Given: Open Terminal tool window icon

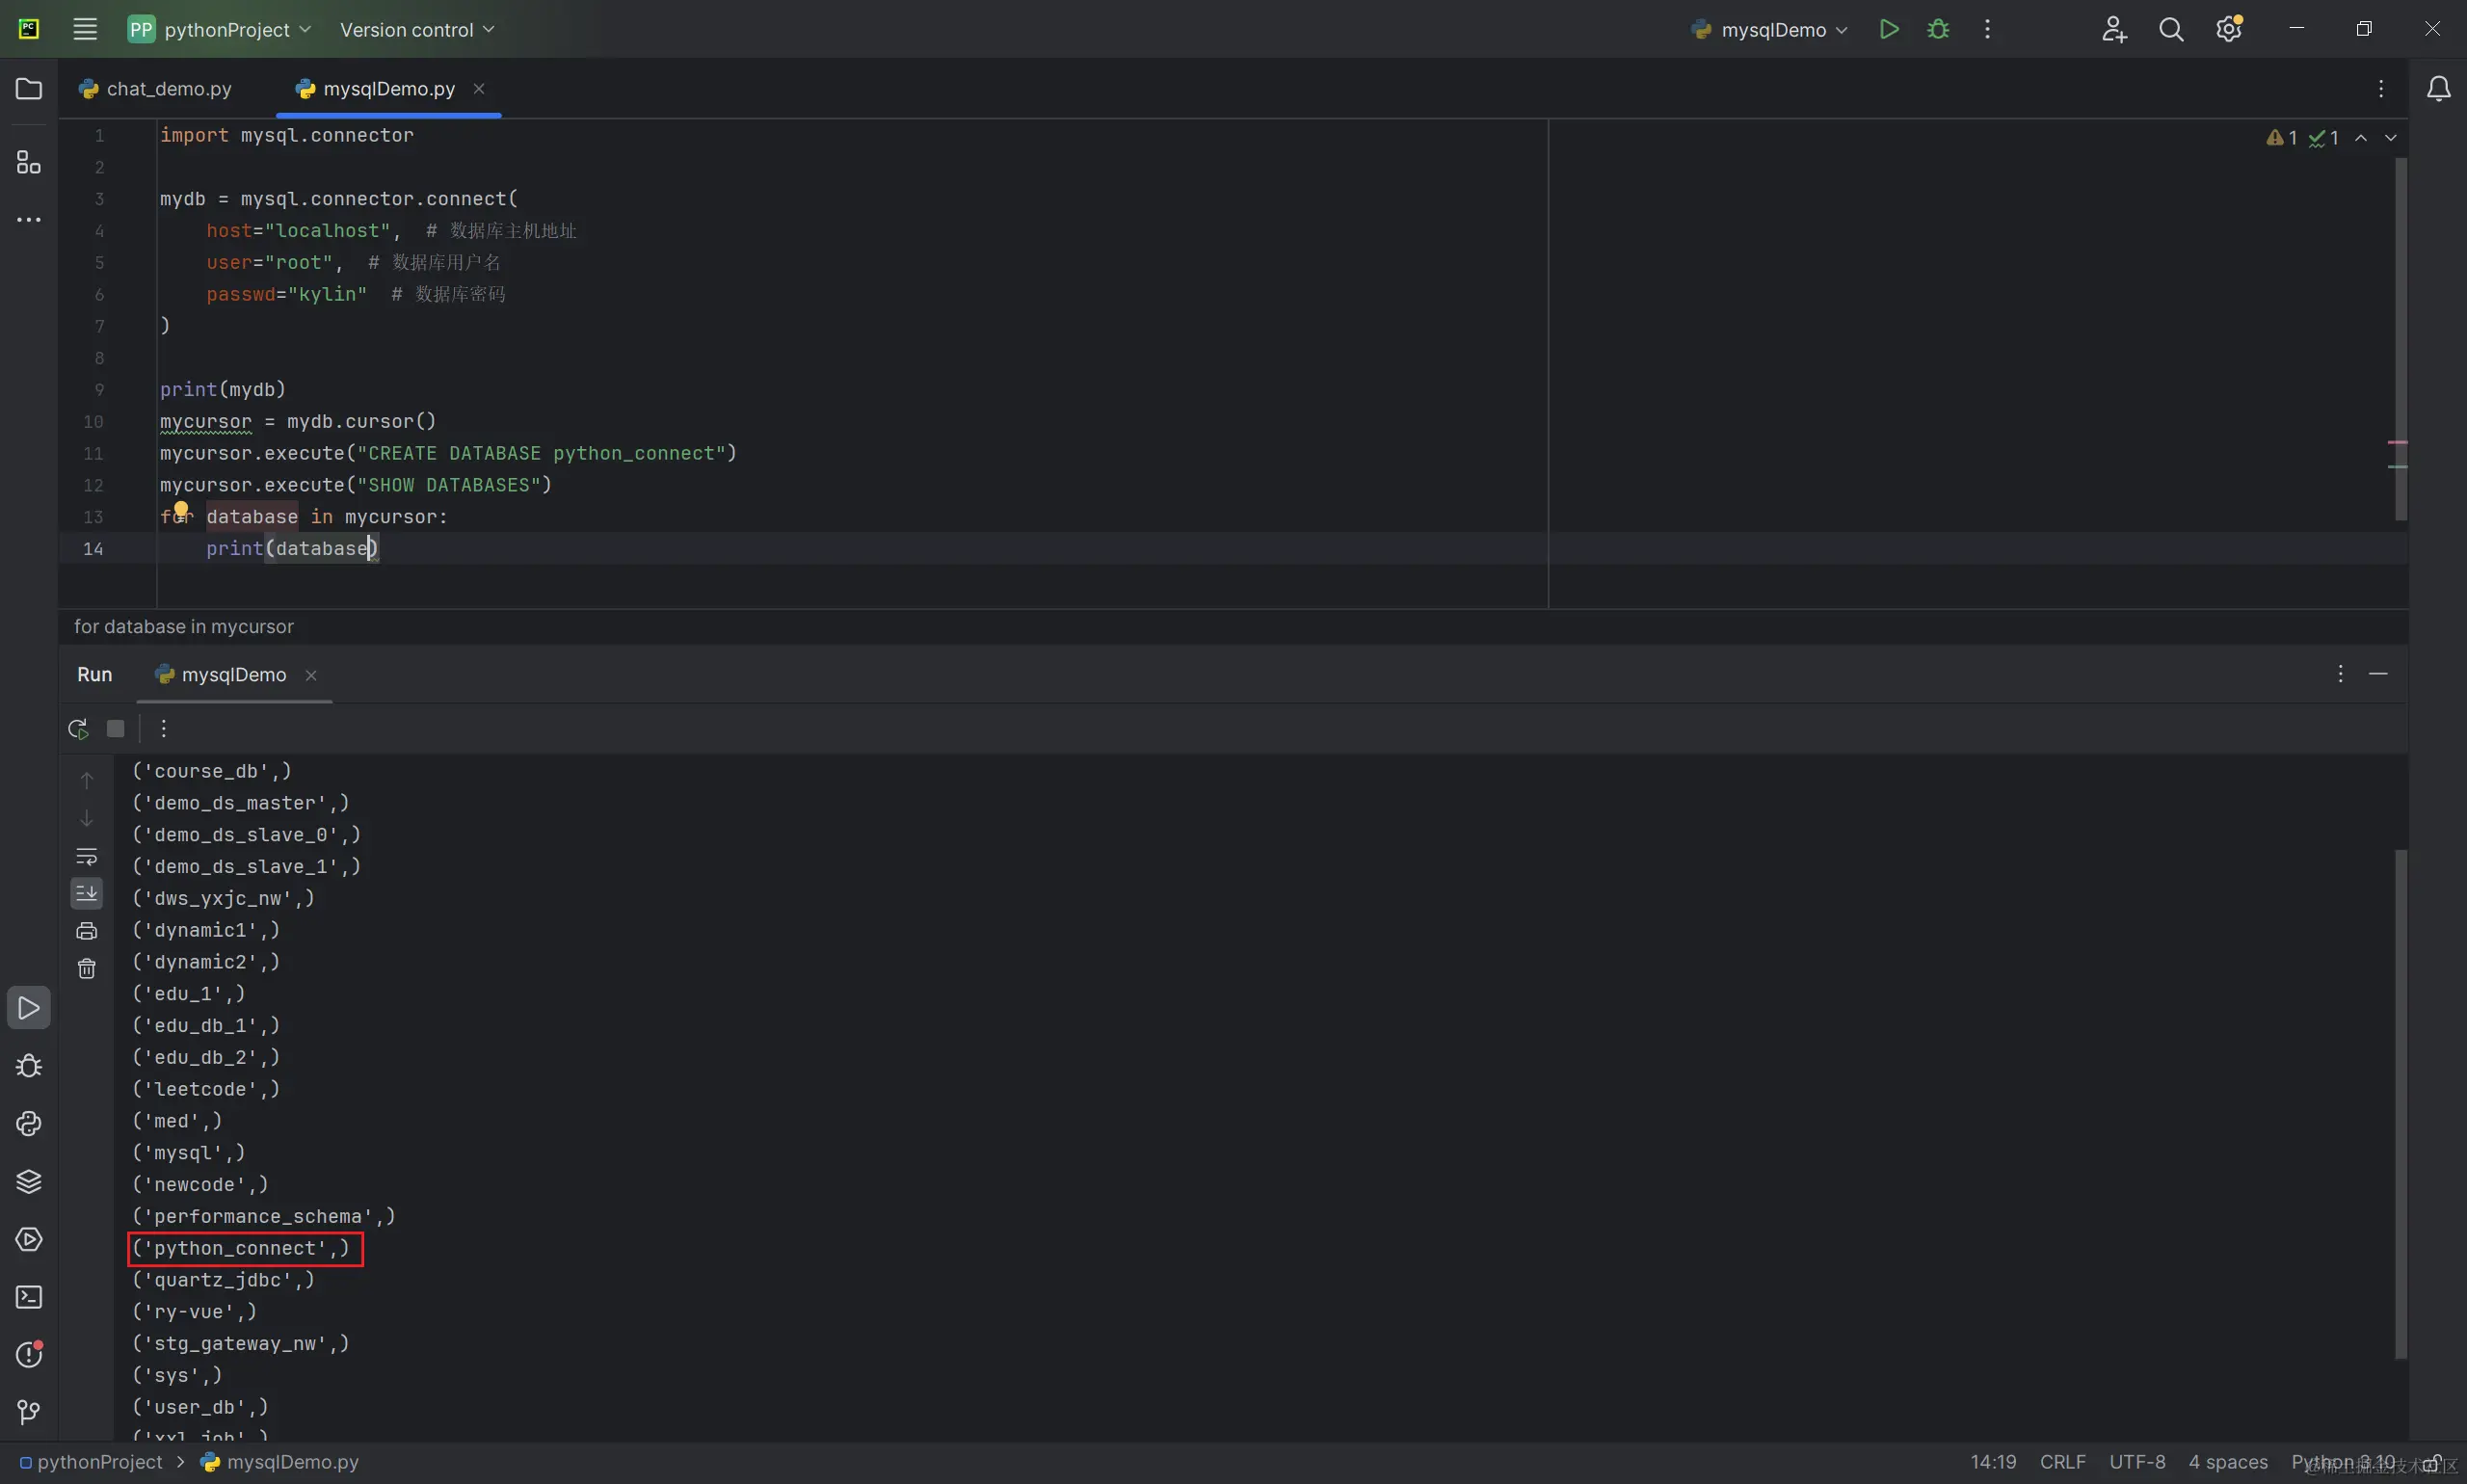Looking at the screenshot, I should click(29, 1298).
